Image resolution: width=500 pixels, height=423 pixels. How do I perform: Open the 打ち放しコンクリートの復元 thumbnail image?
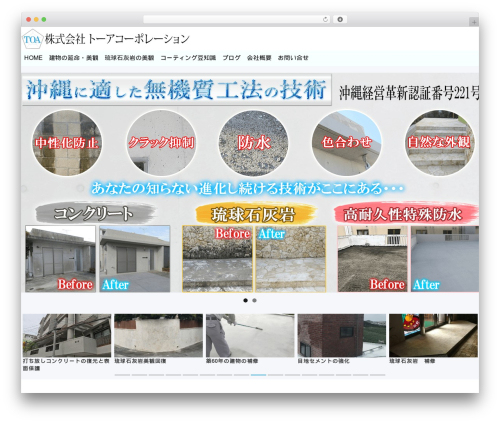[x=67, y=335]
